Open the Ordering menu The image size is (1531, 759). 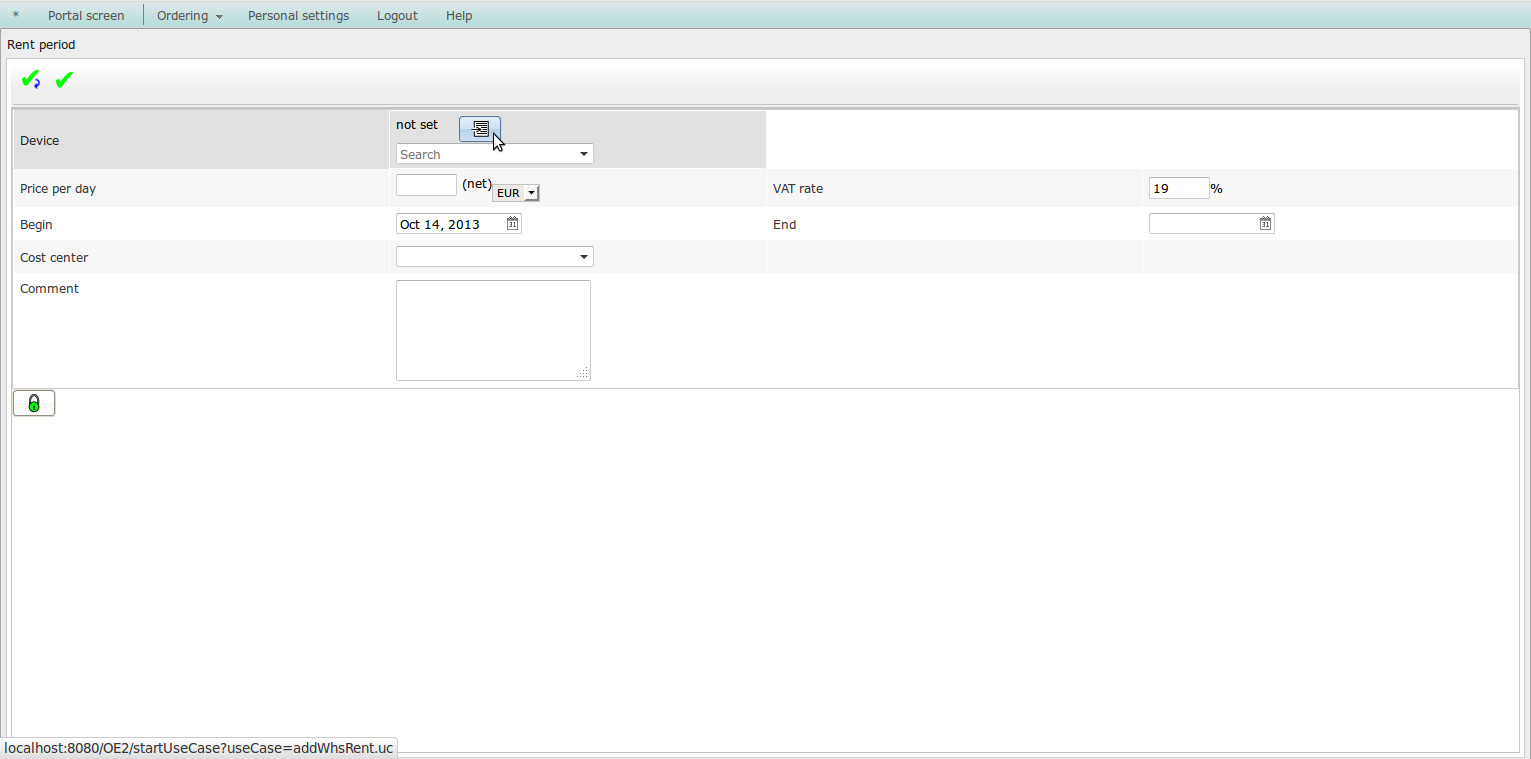[189, 16]
